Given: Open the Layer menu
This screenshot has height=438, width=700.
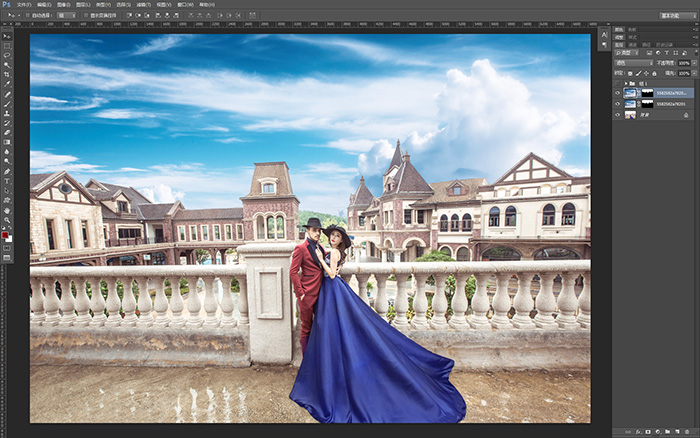Looking at the screenshot, I should click(83, 4).
